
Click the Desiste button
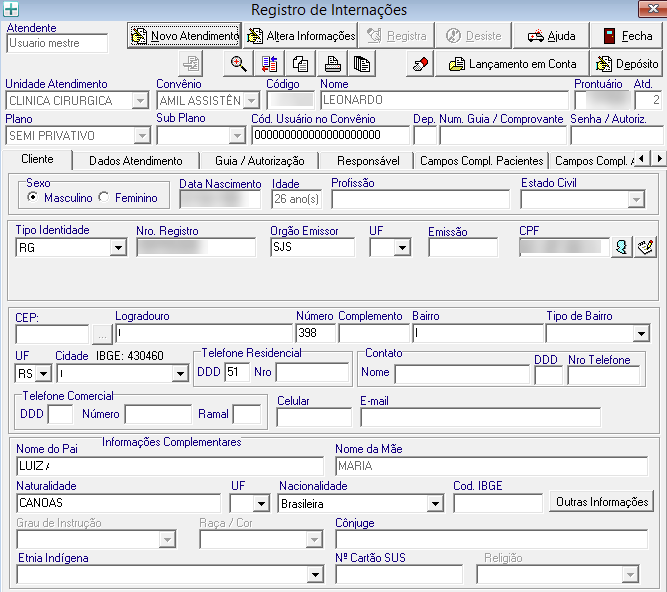pyautogui.click(x=473, y=36)
